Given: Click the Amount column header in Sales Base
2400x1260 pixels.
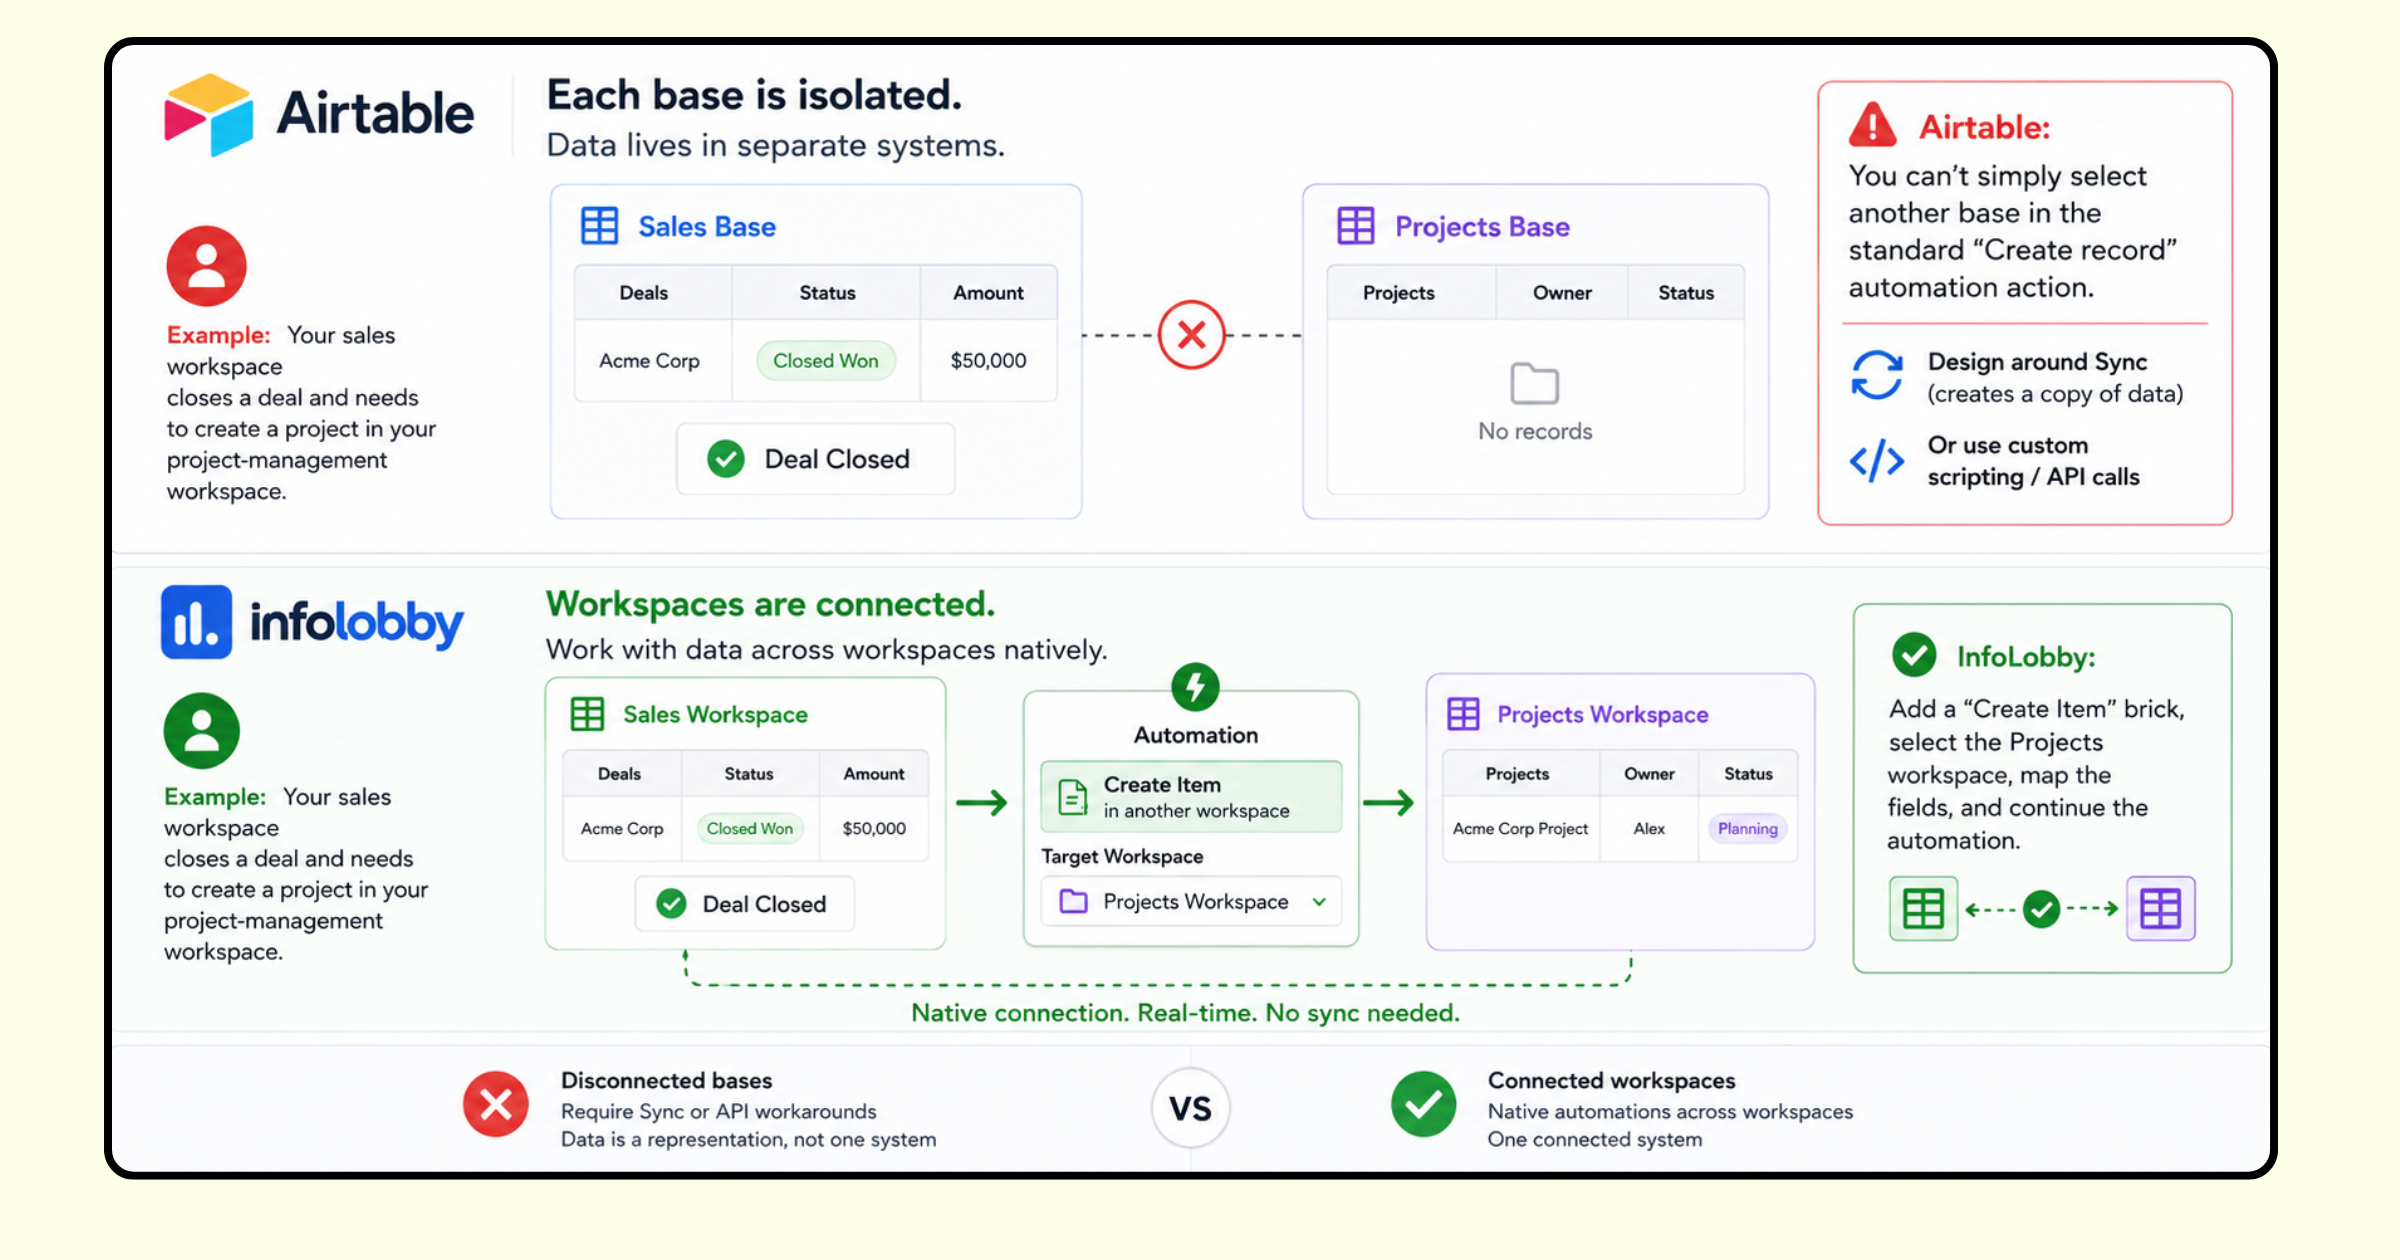Looking at the screenshot, I should (988, 293).
